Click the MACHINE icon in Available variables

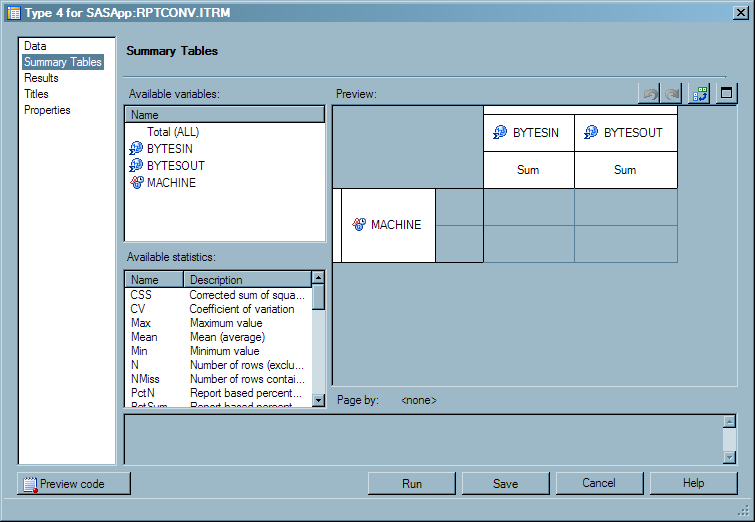[137, 182]
